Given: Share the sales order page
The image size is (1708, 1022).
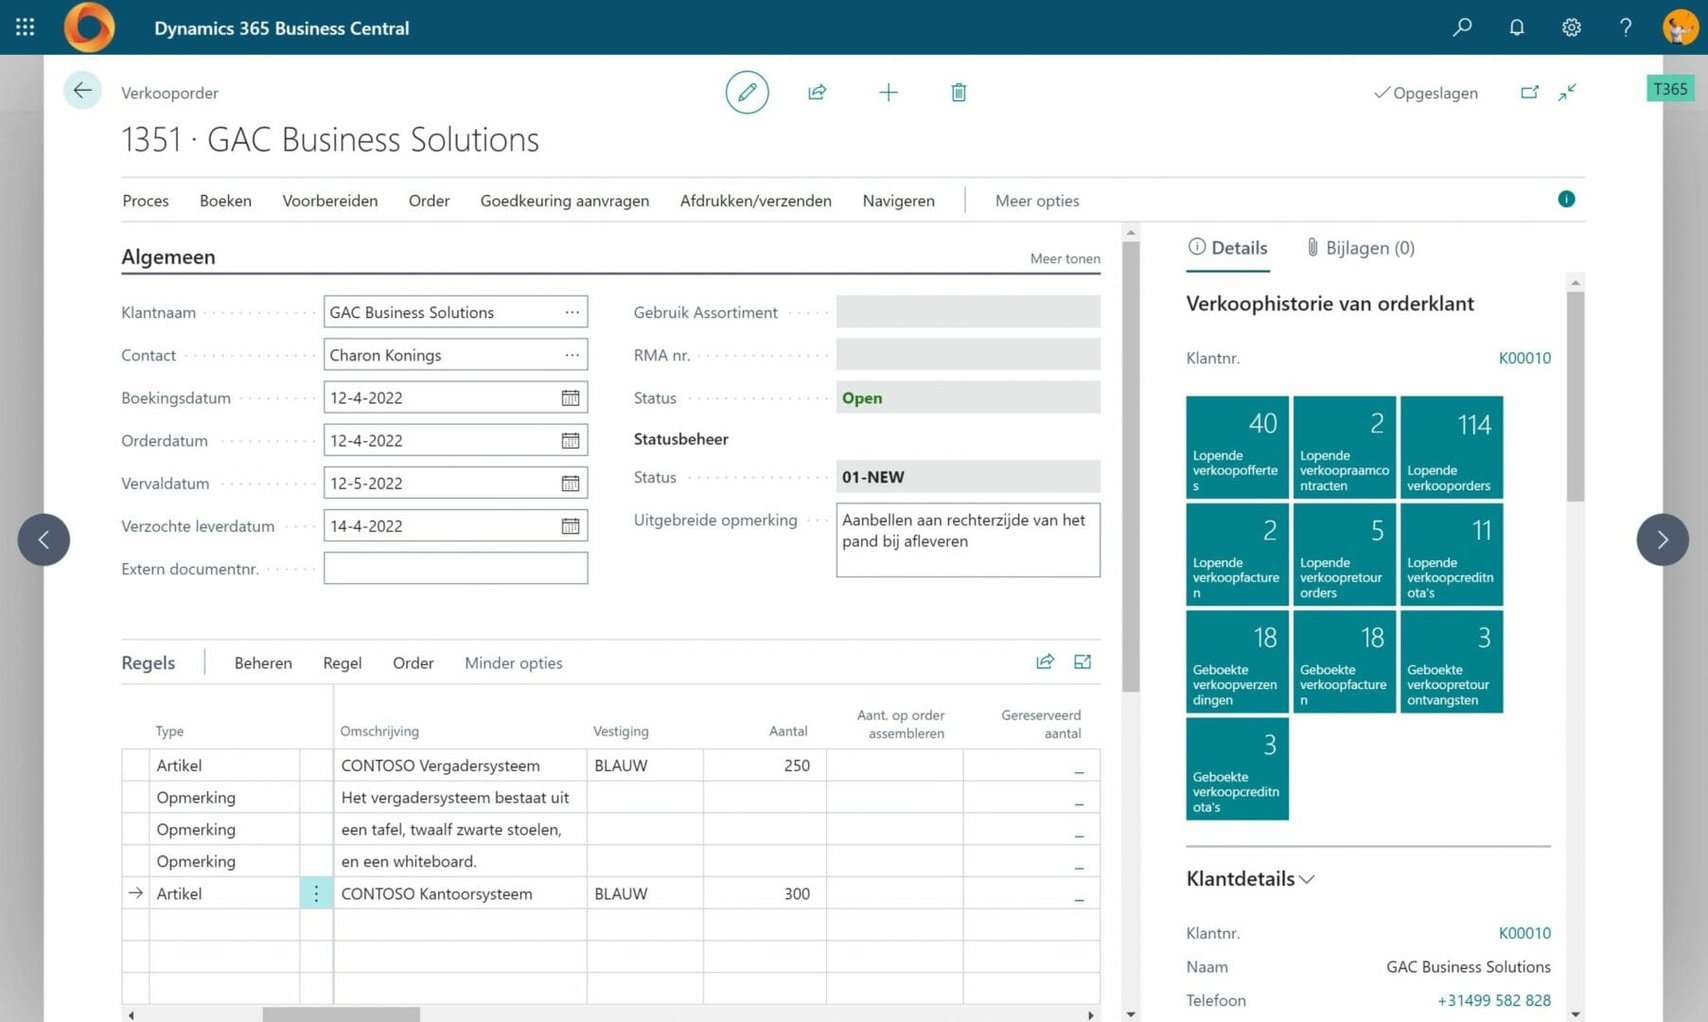Looking at the screenshot, I should [x=817, y=92].
